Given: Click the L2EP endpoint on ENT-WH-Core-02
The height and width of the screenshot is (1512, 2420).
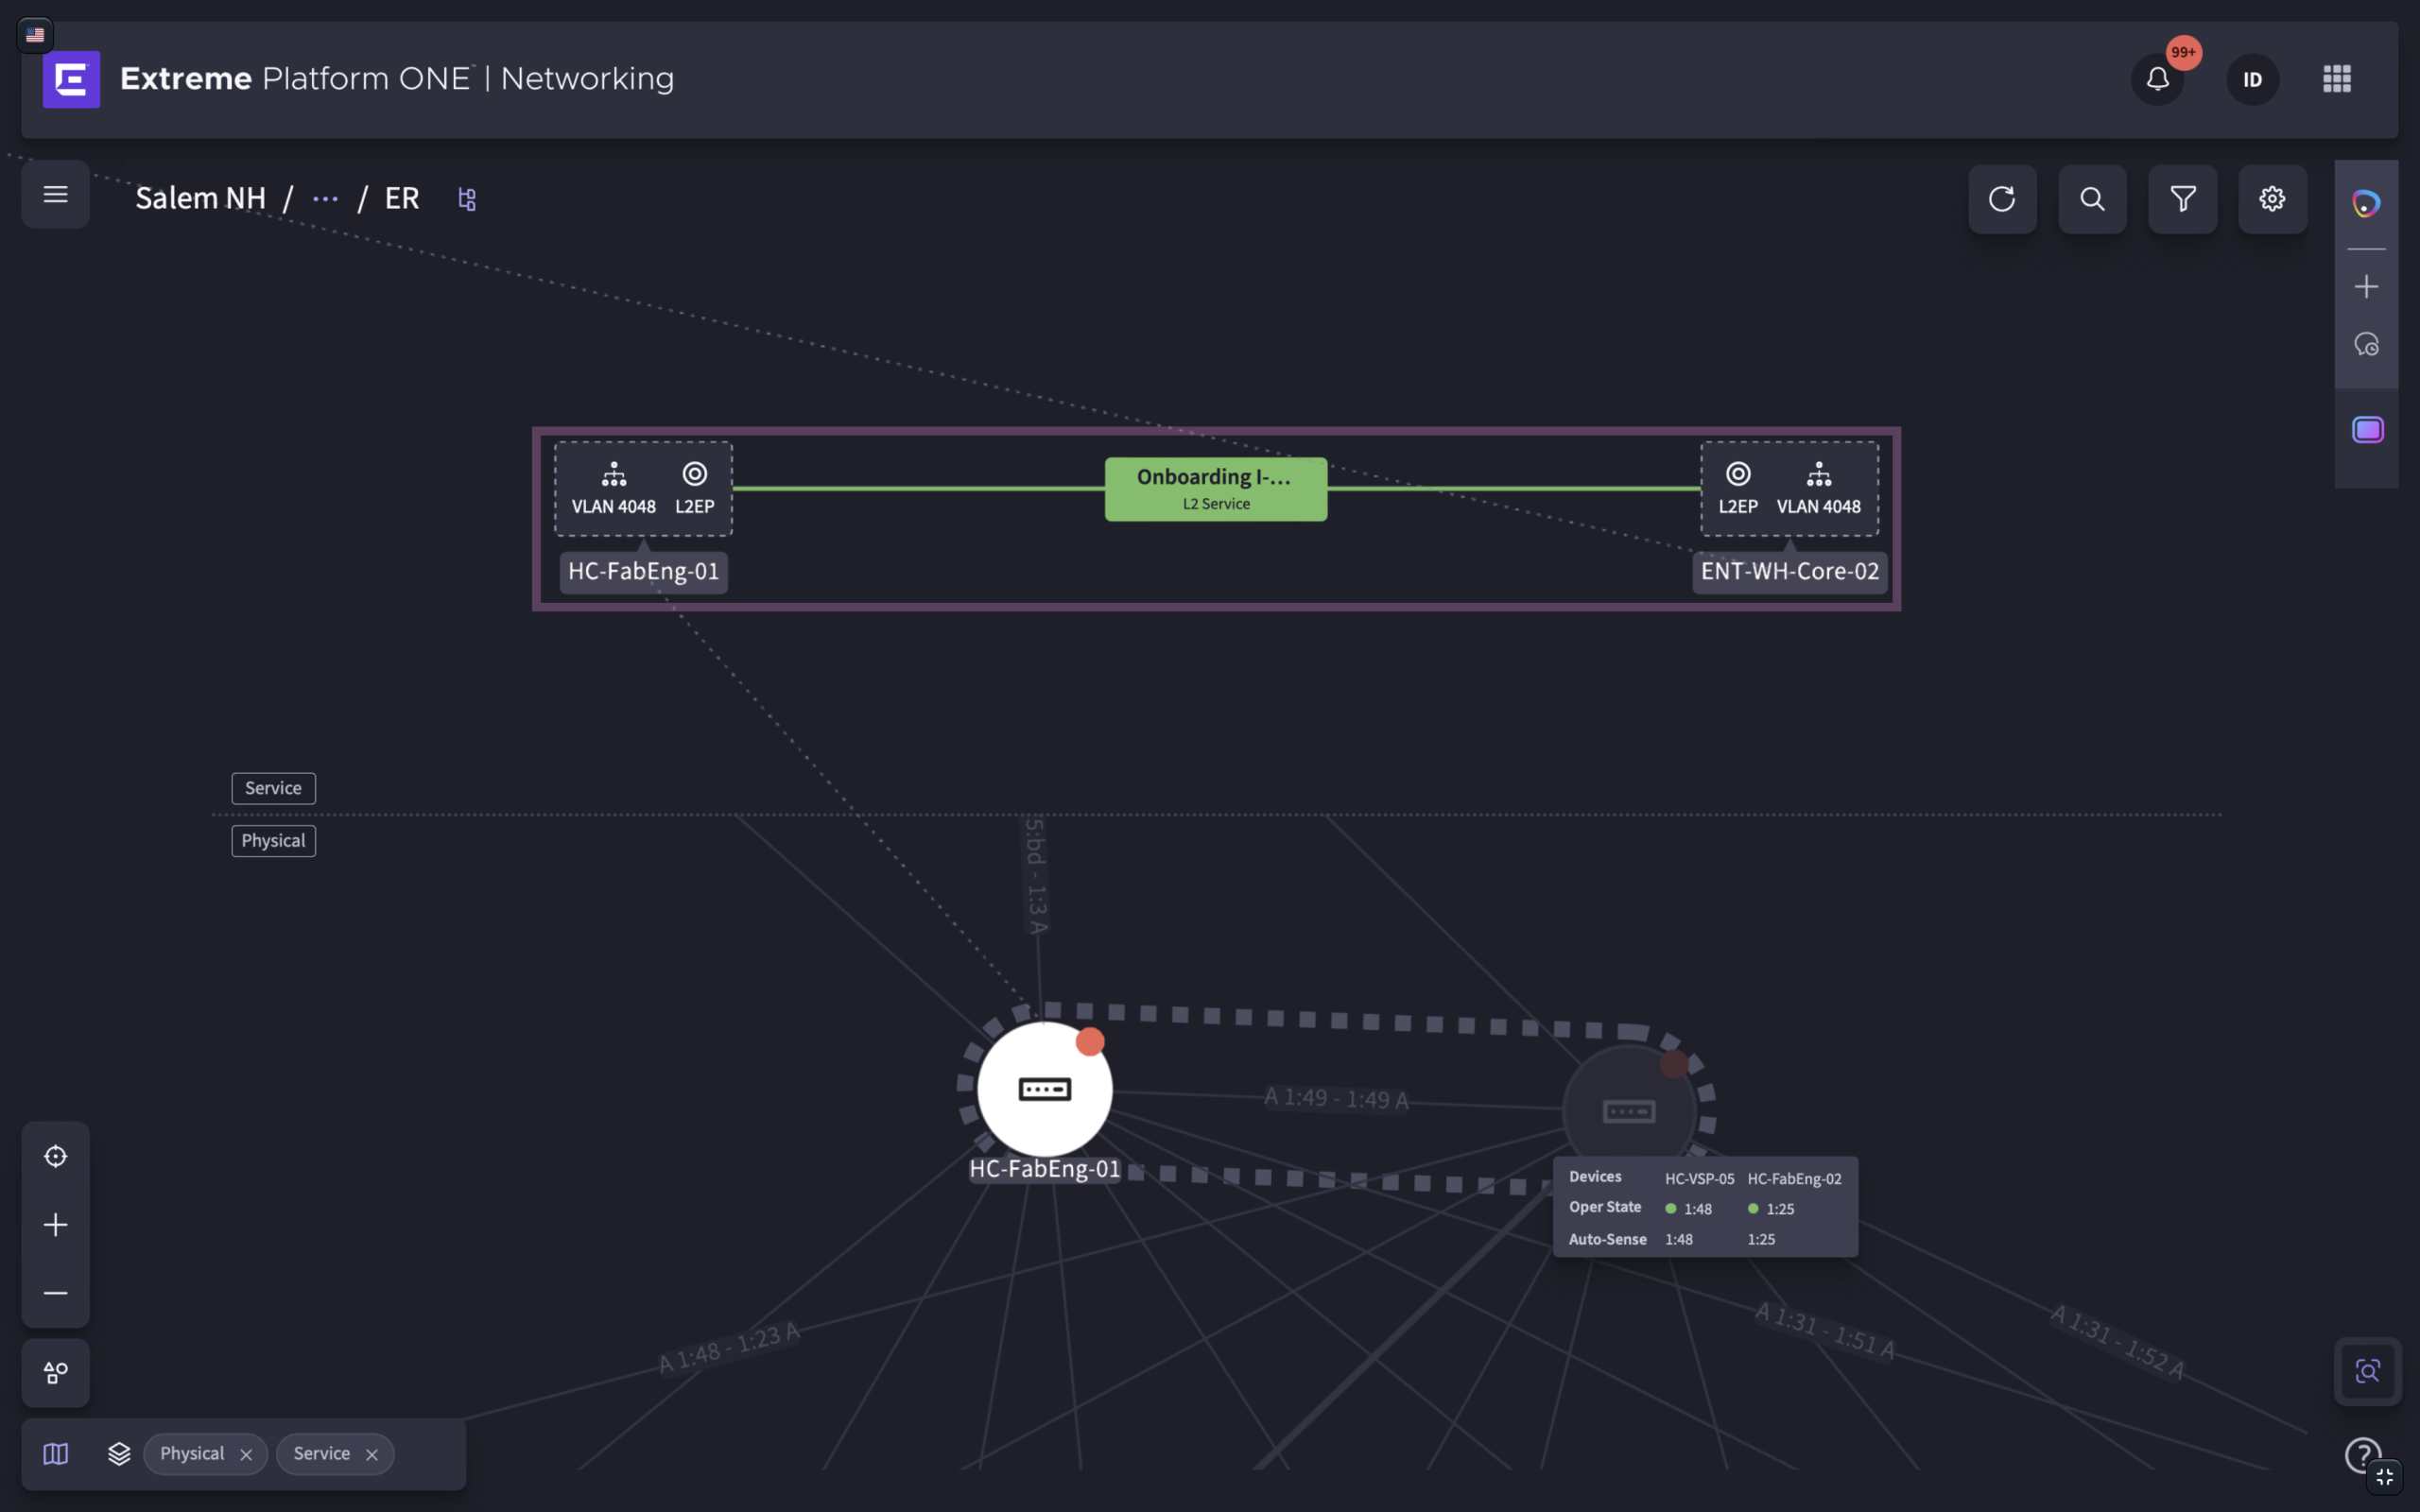Looking at the screenshot, I should pyautogui.click(x=1738, y=488).
